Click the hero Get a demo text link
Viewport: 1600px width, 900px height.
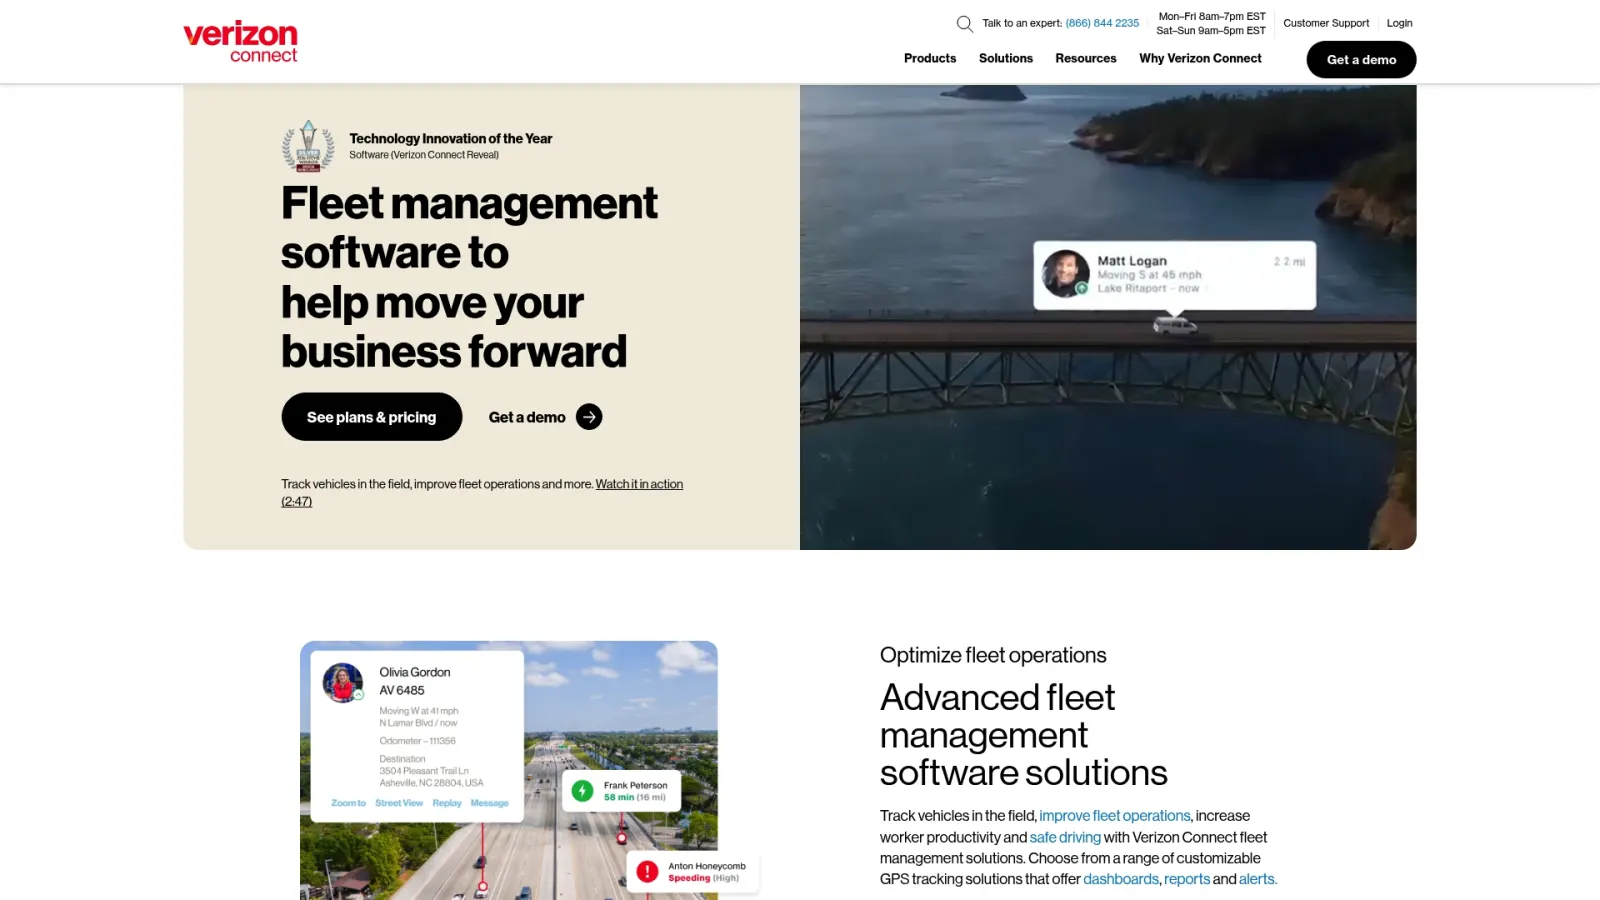pos(527,417)
